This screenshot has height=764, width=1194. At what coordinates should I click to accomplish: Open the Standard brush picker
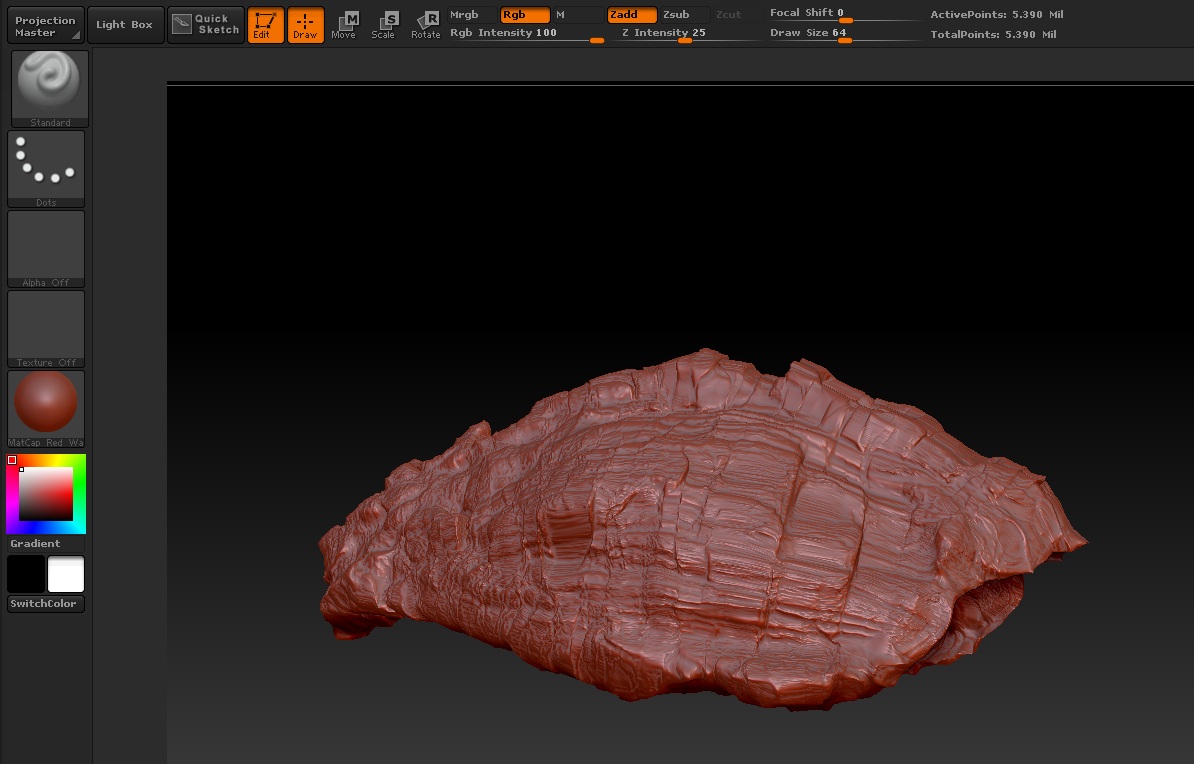pyautogui.click(x=49, y=88)
